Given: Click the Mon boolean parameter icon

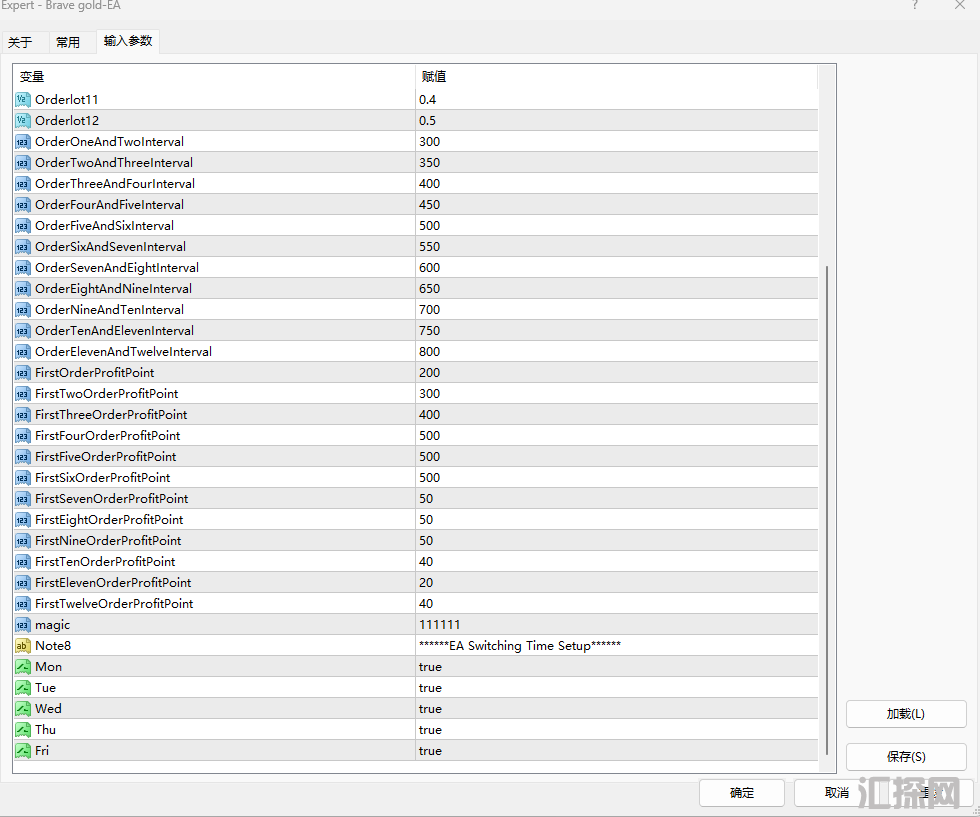Looking at the screenshot, I should (23, 666).
